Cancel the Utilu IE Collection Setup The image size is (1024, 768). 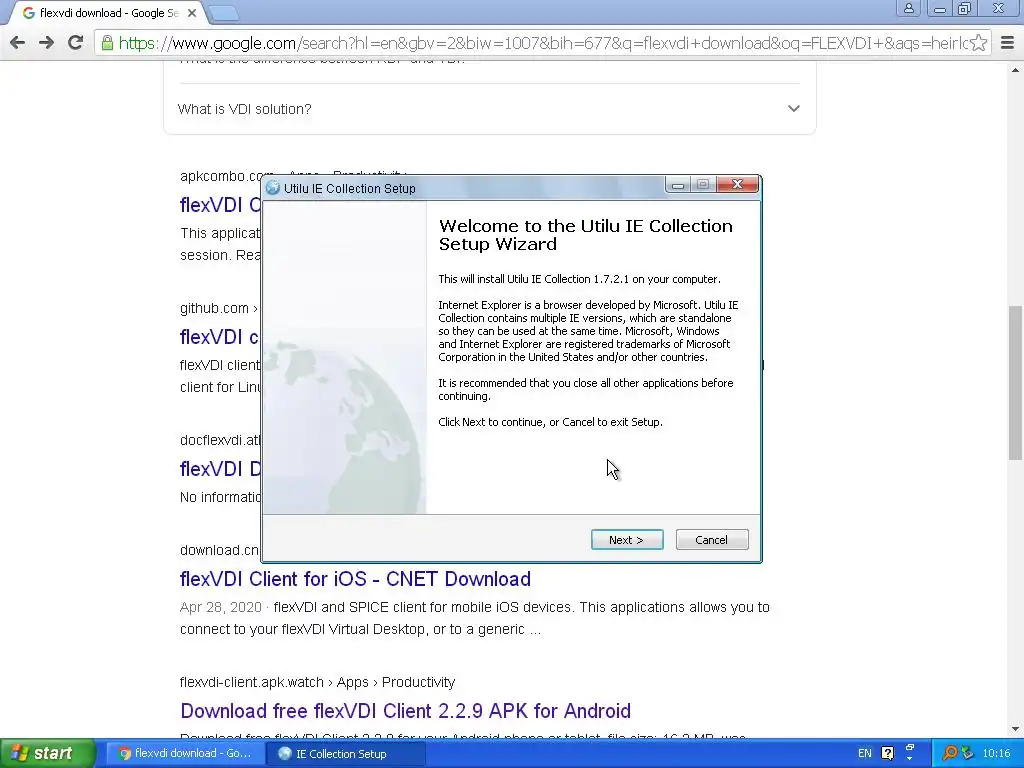click(712, 540)
